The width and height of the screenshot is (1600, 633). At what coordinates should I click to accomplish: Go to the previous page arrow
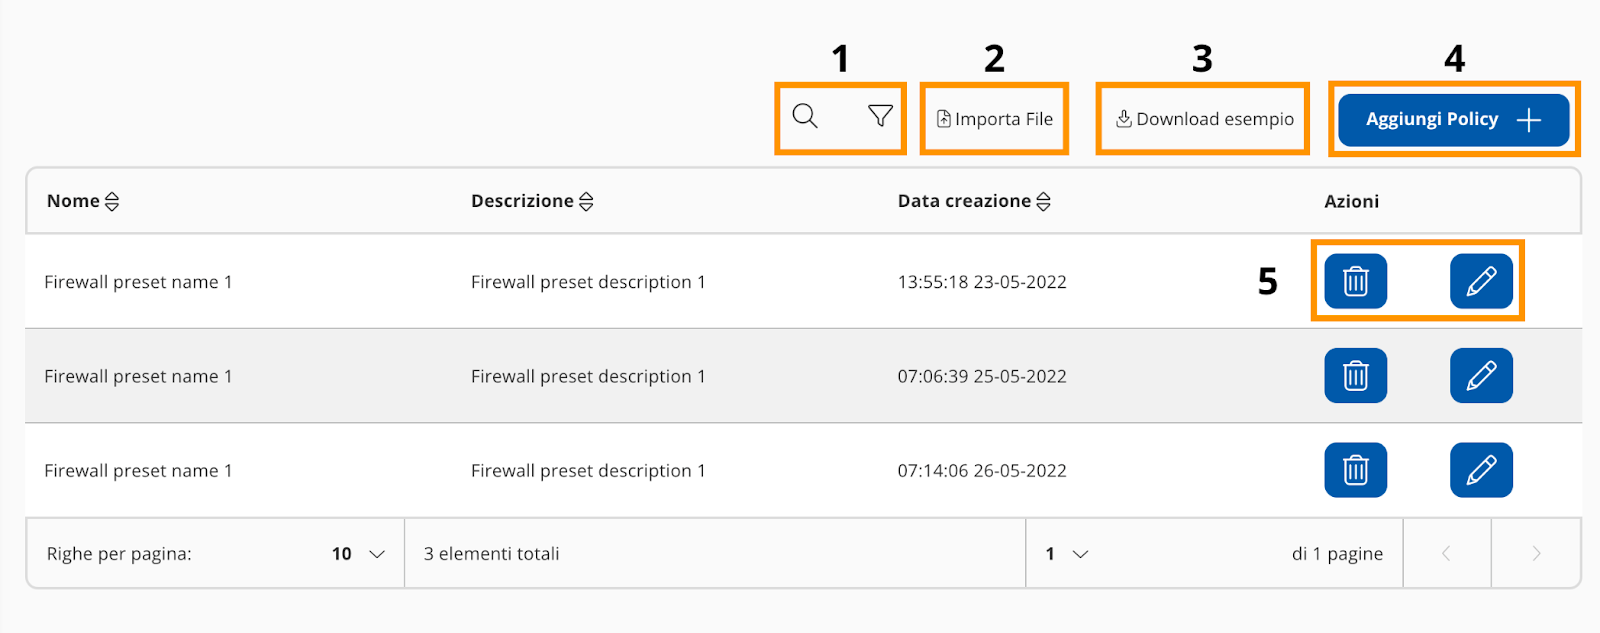tap(1446, 553)
